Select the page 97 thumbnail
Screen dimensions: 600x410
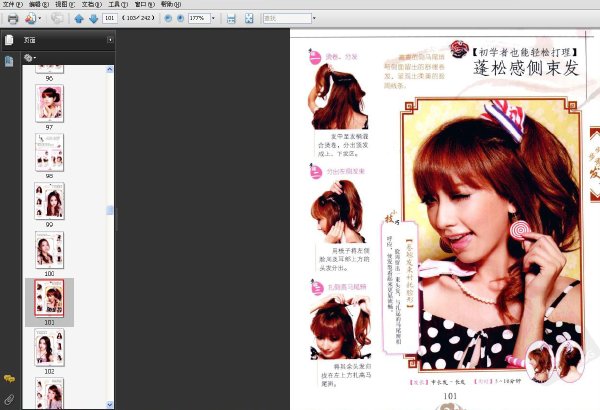[49, 104]
